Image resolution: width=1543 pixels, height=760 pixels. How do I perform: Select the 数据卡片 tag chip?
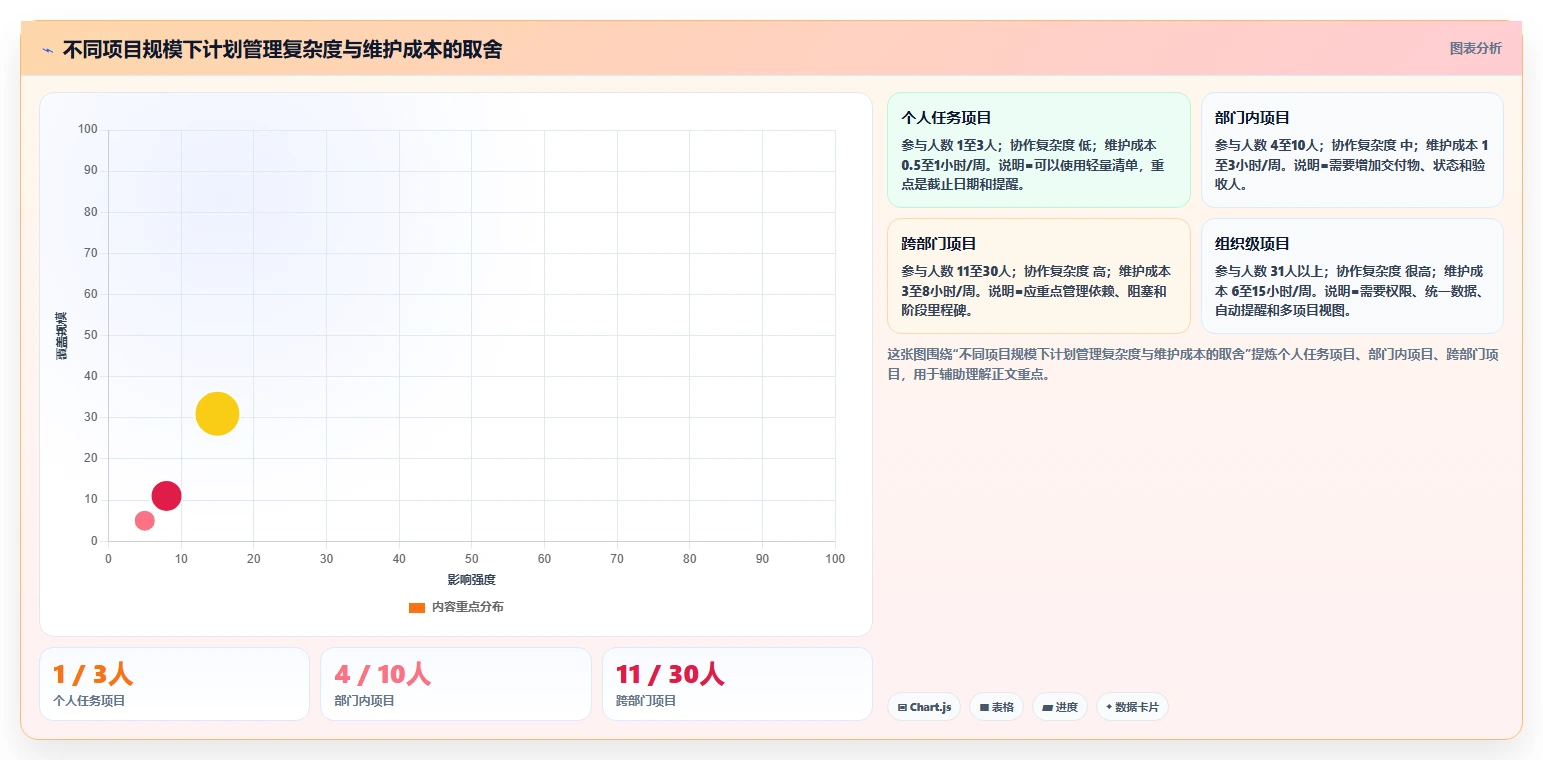(1132, 707)
